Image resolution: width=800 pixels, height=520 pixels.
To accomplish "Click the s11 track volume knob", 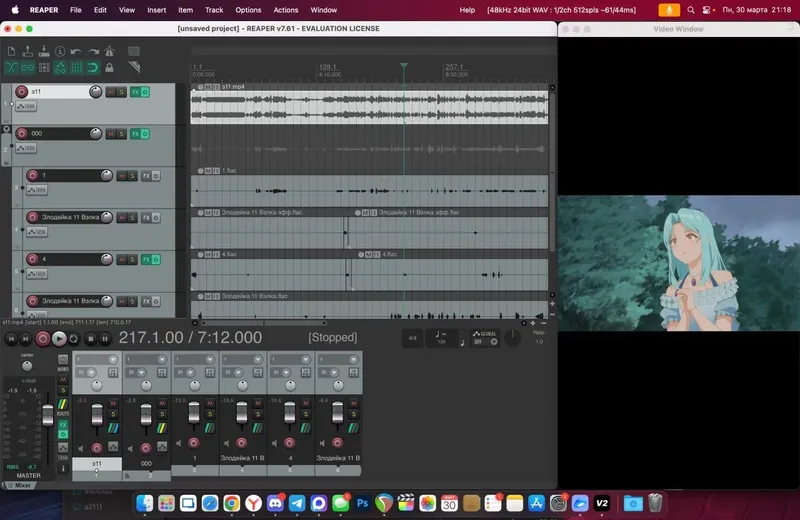I will click(95, 92).
